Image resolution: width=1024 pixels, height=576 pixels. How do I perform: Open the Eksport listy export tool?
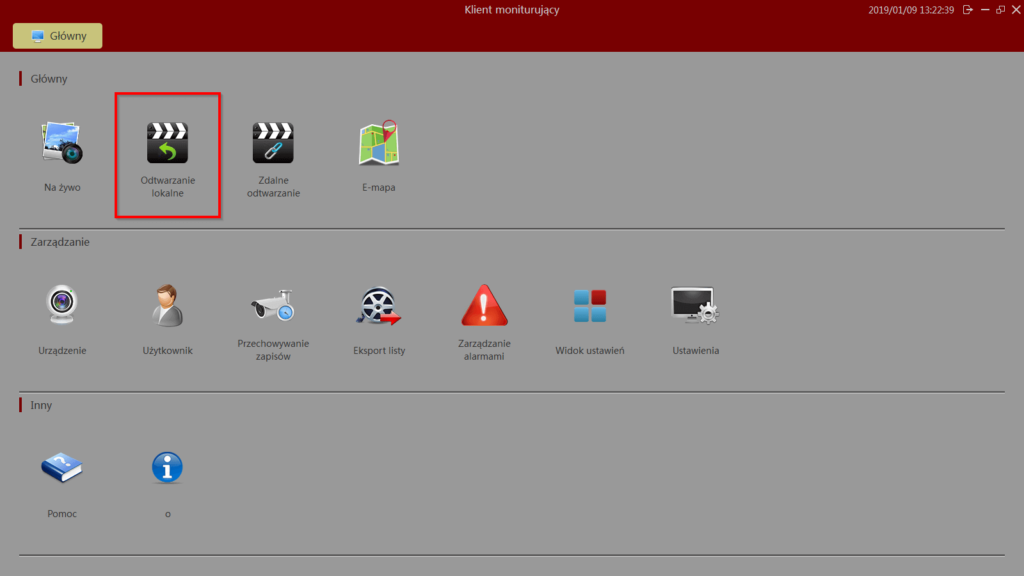point(379,306)
